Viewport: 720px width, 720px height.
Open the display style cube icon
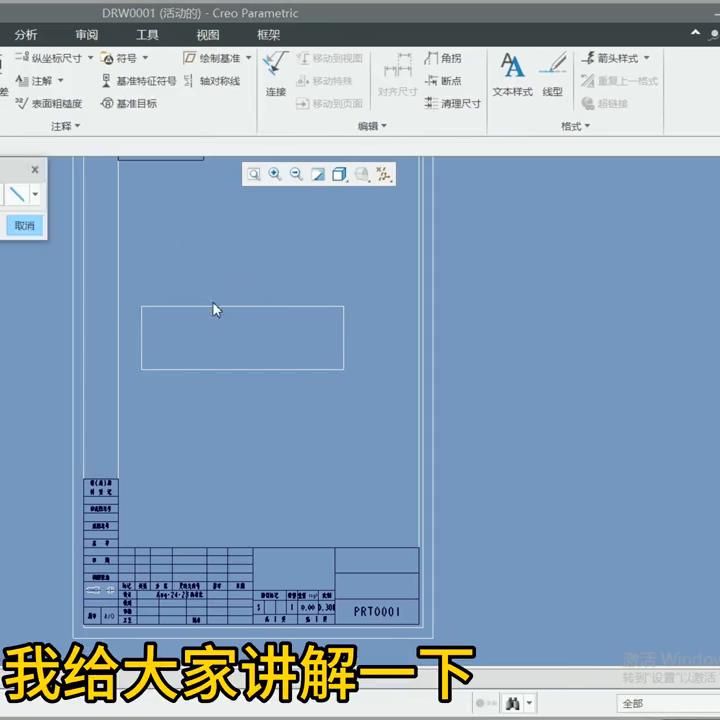pos(340,174)
